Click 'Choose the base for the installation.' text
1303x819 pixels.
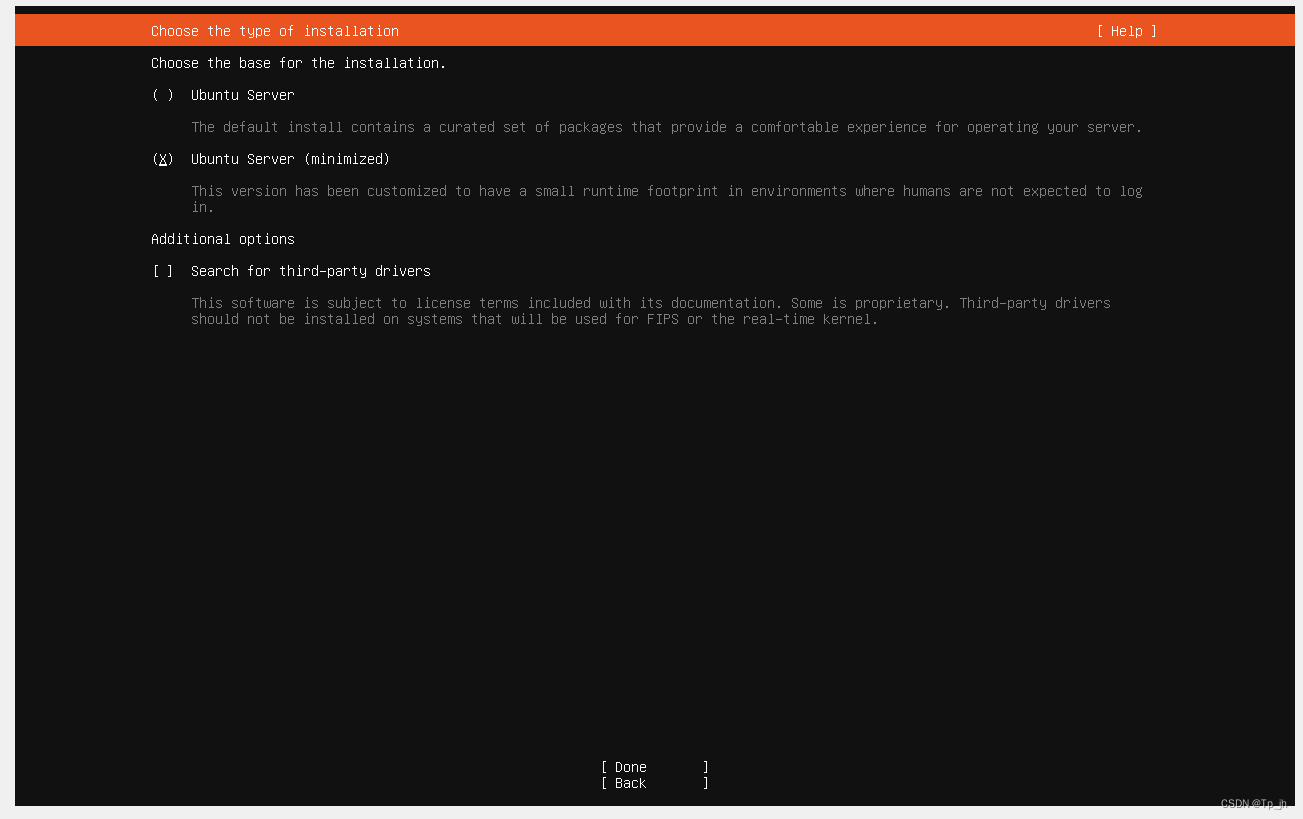coord(299,63)
